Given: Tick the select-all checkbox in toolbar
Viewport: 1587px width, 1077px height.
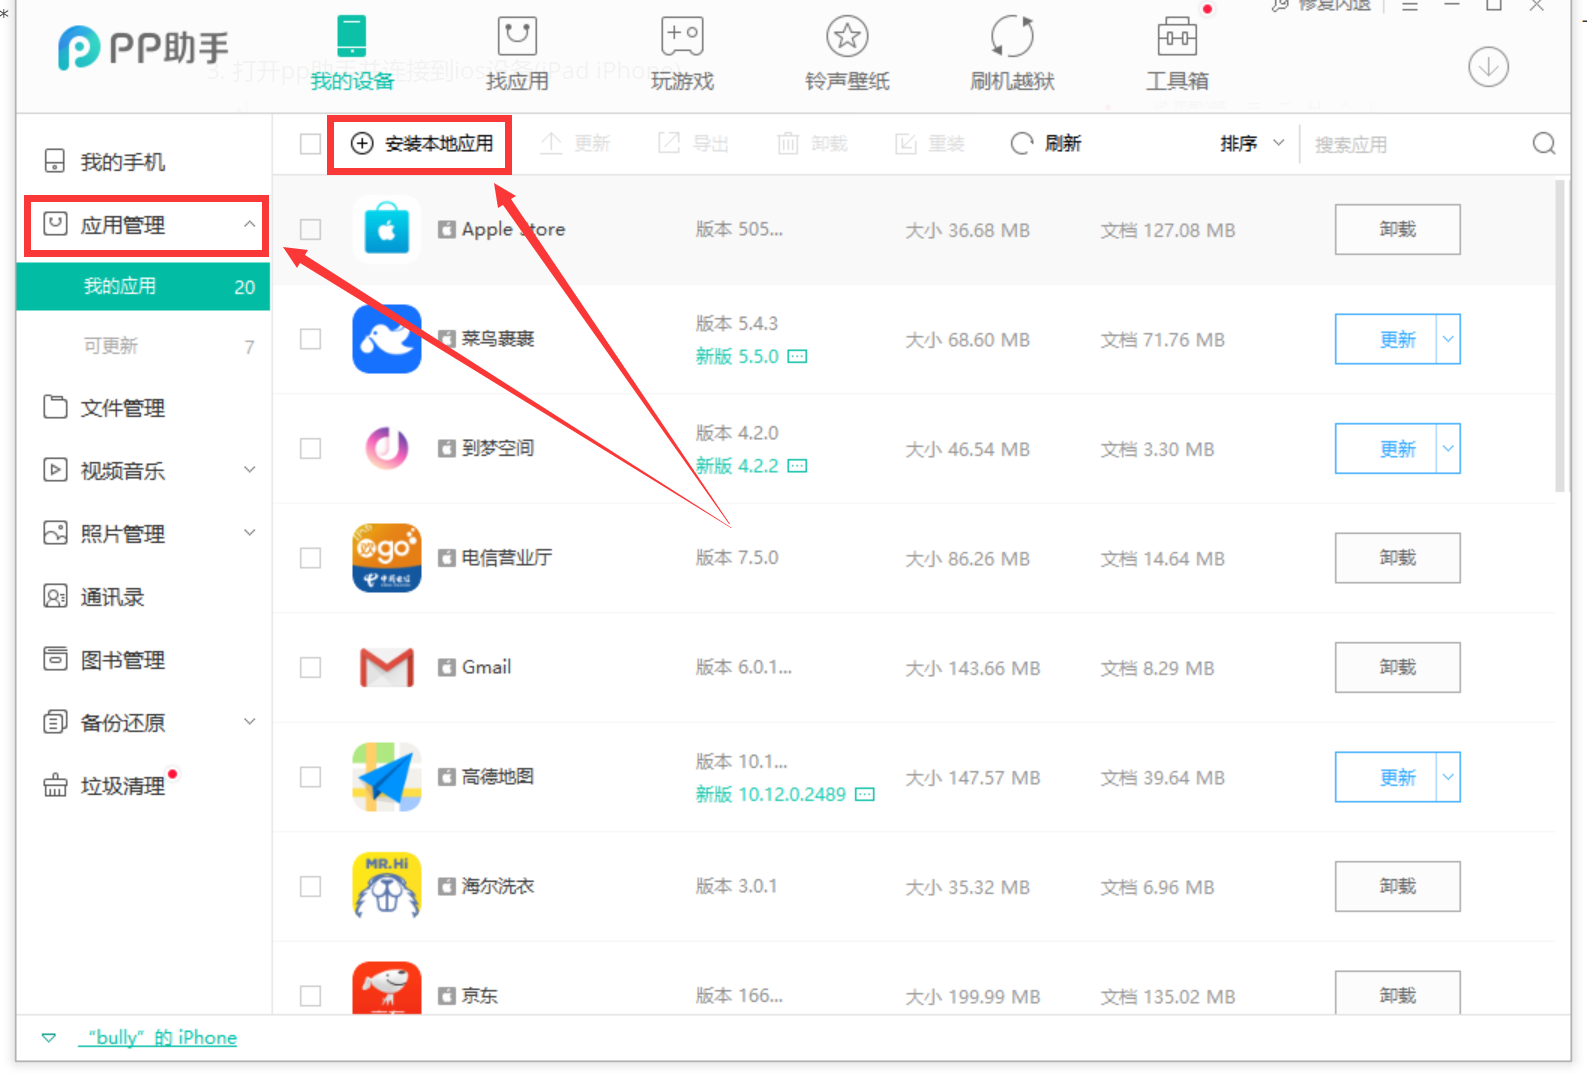Looking at the screenshot, I should 310,144.
